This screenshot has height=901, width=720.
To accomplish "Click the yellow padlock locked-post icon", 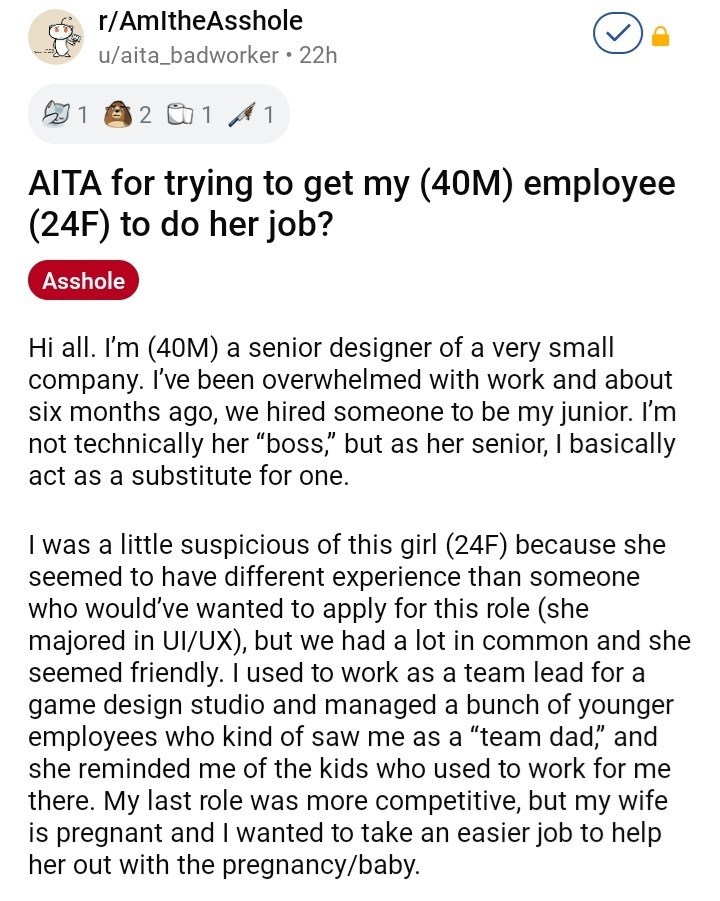I will 660,36.
